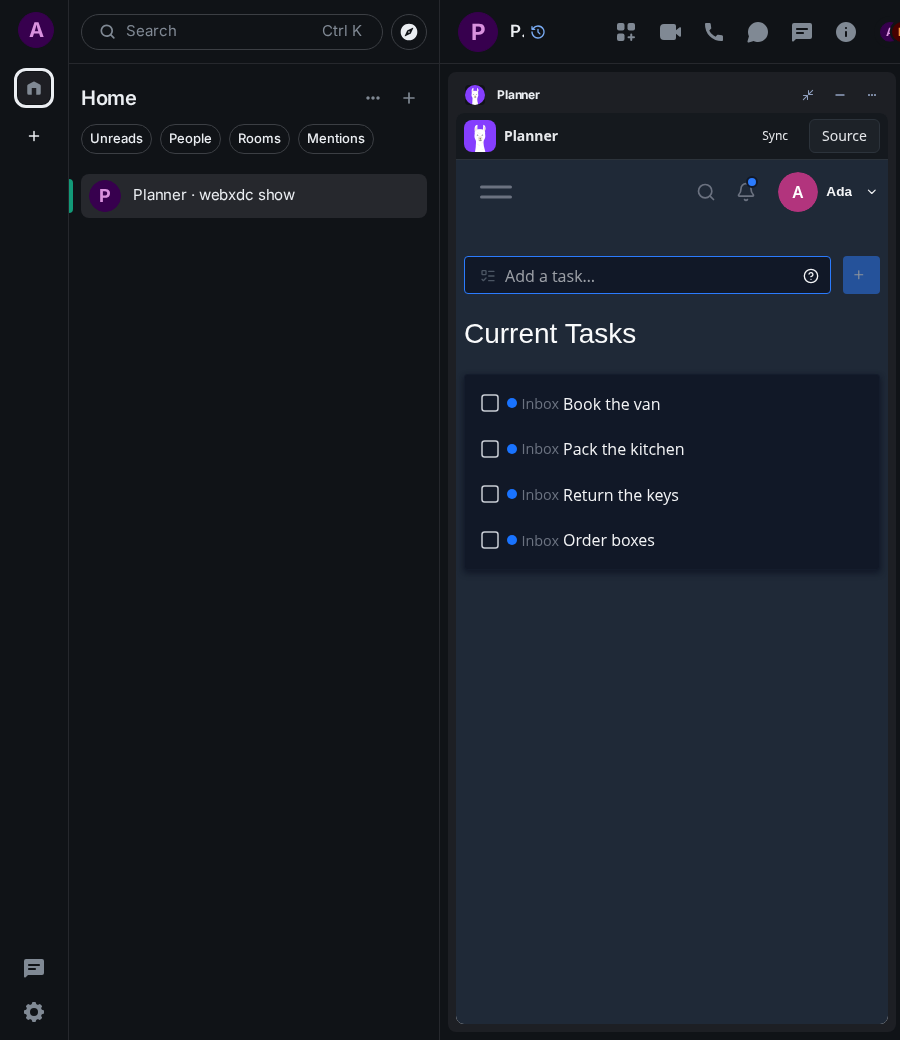Open the Planner hamburger menu

tap(495, 192)
